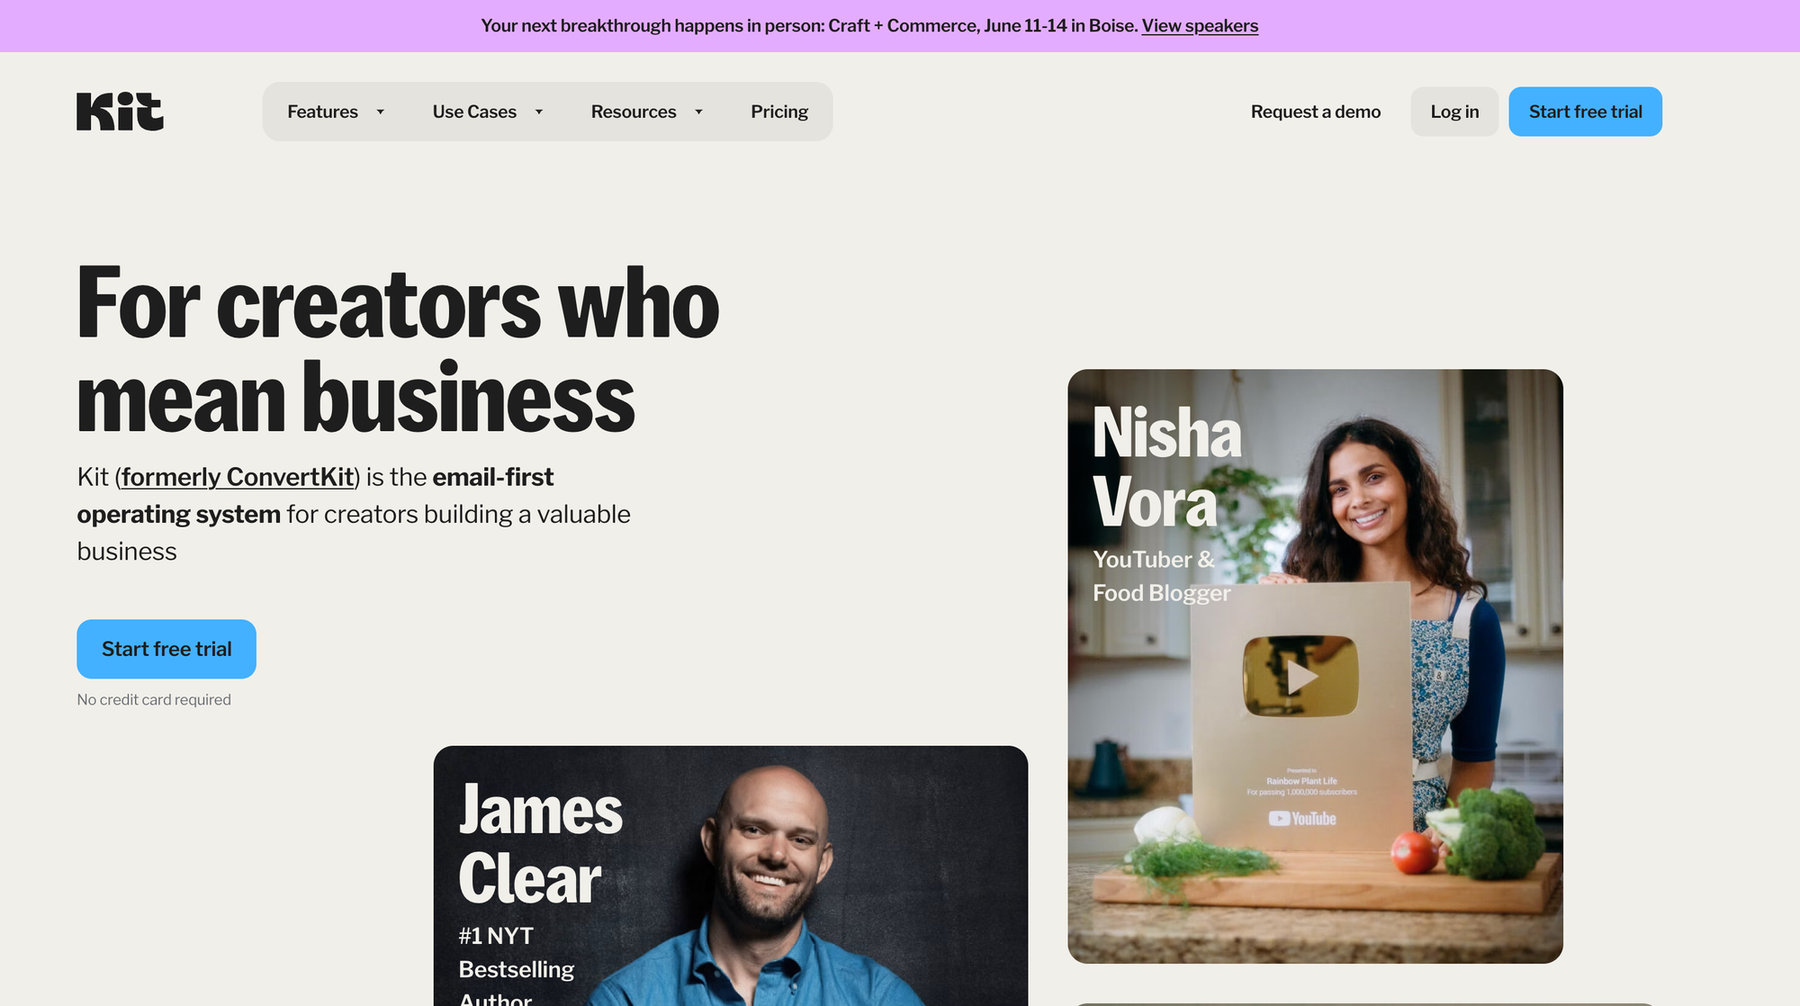This screenshot has width=1800, height=1006.
Task: Click Request a demo
Action: [1315, 112]
